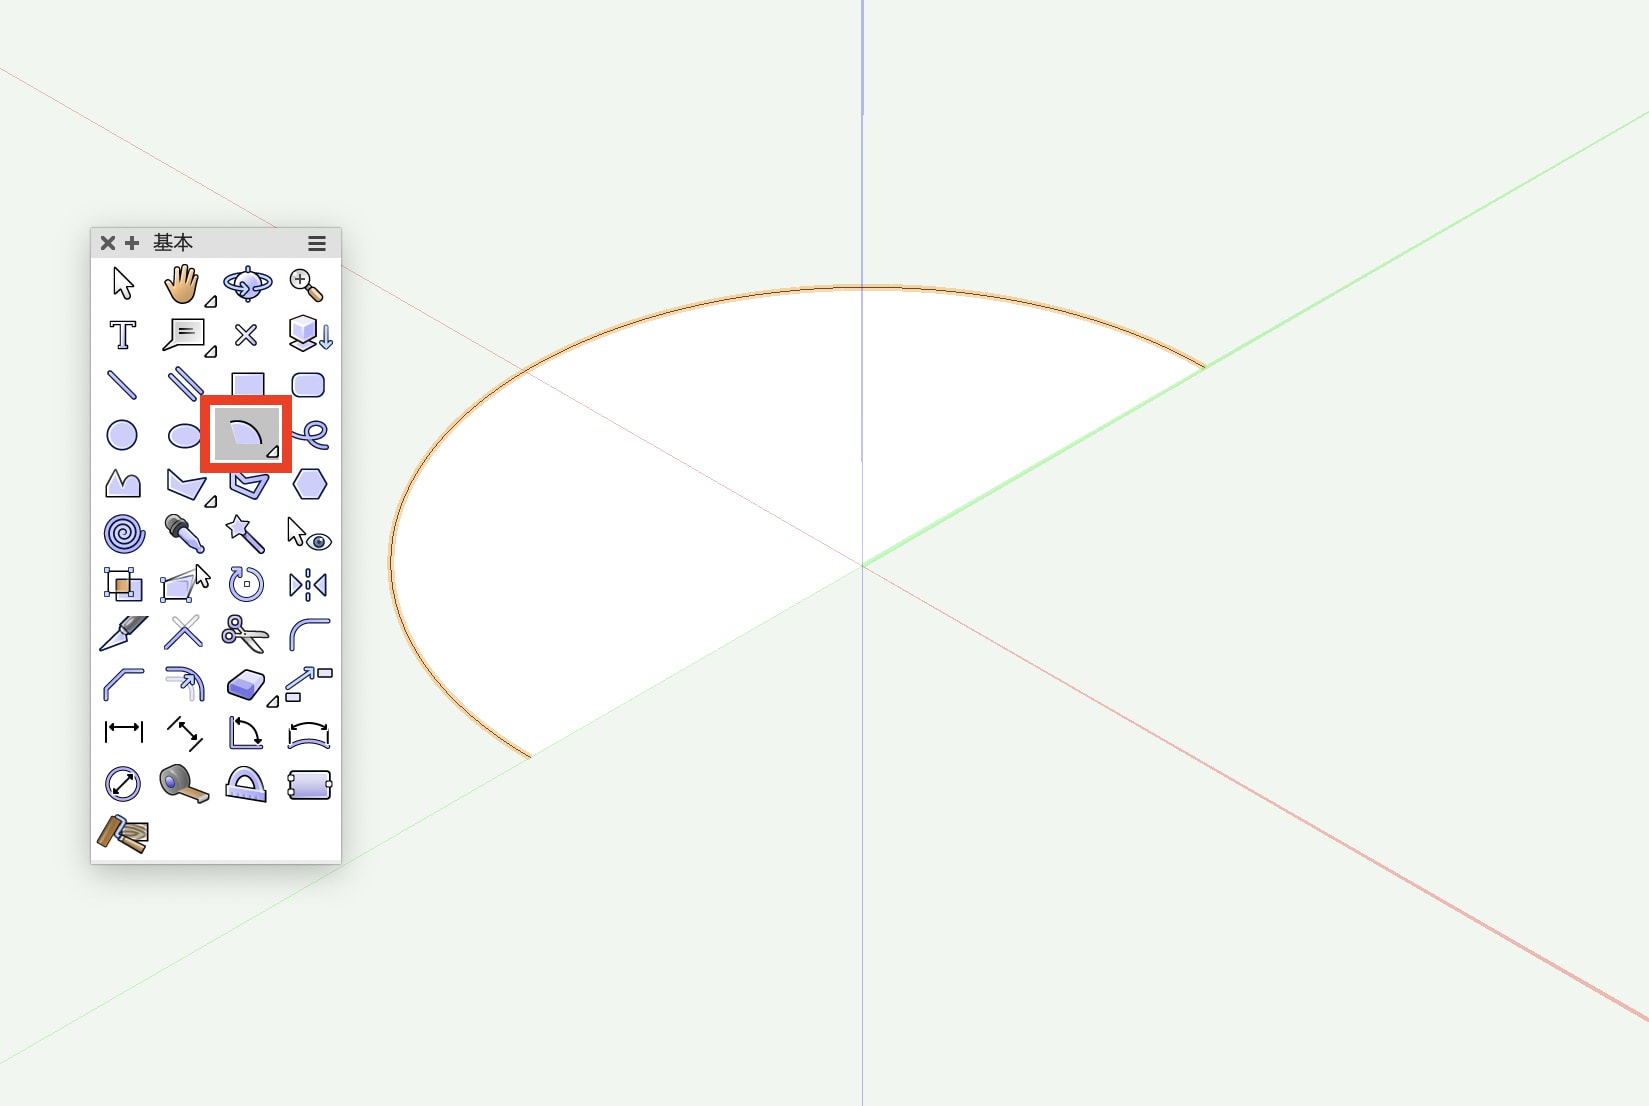Viewport: 1649px width, 1106px height.
Task: Activate the Eyedropper tool
Action: (x=184, y=534)
